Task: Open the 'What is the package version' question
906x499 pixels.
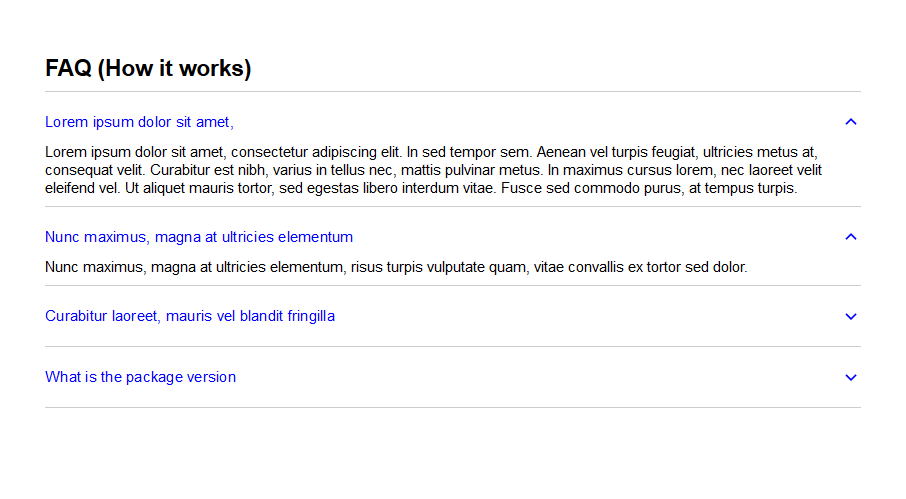Action: coord(140,377)
